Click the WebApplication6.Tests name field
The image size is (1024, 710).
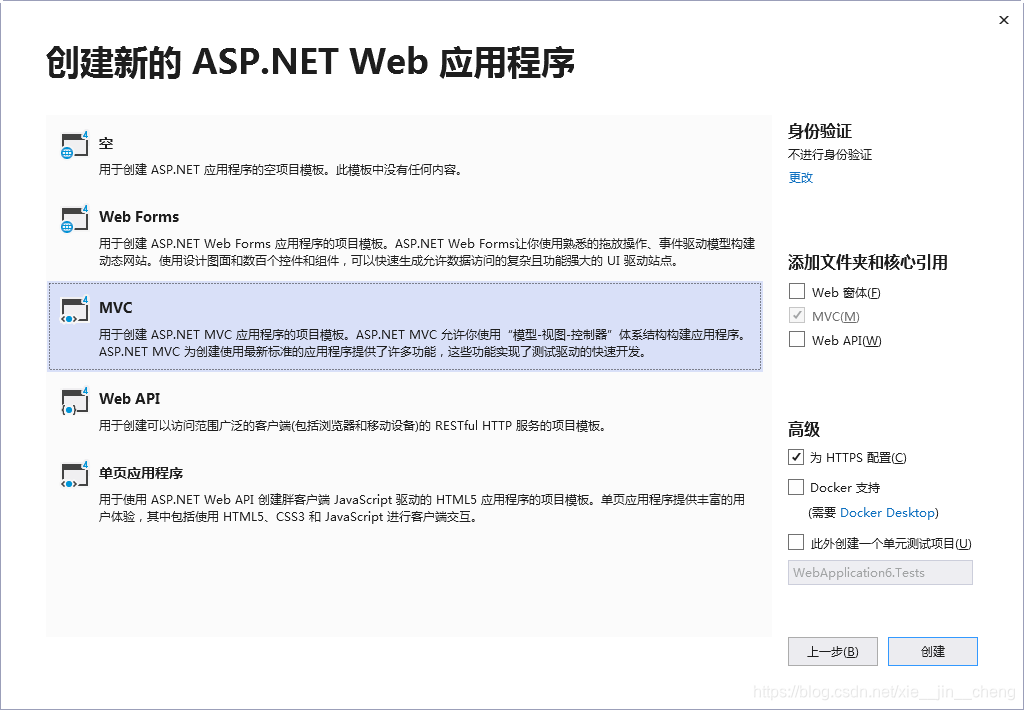(x=880, y=573)
